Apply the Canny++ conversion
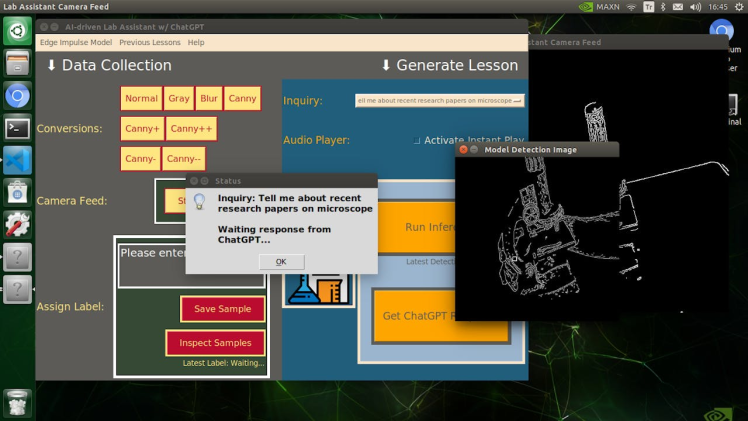The width and height of the screenshot is (748, 421). pos(191,129)
